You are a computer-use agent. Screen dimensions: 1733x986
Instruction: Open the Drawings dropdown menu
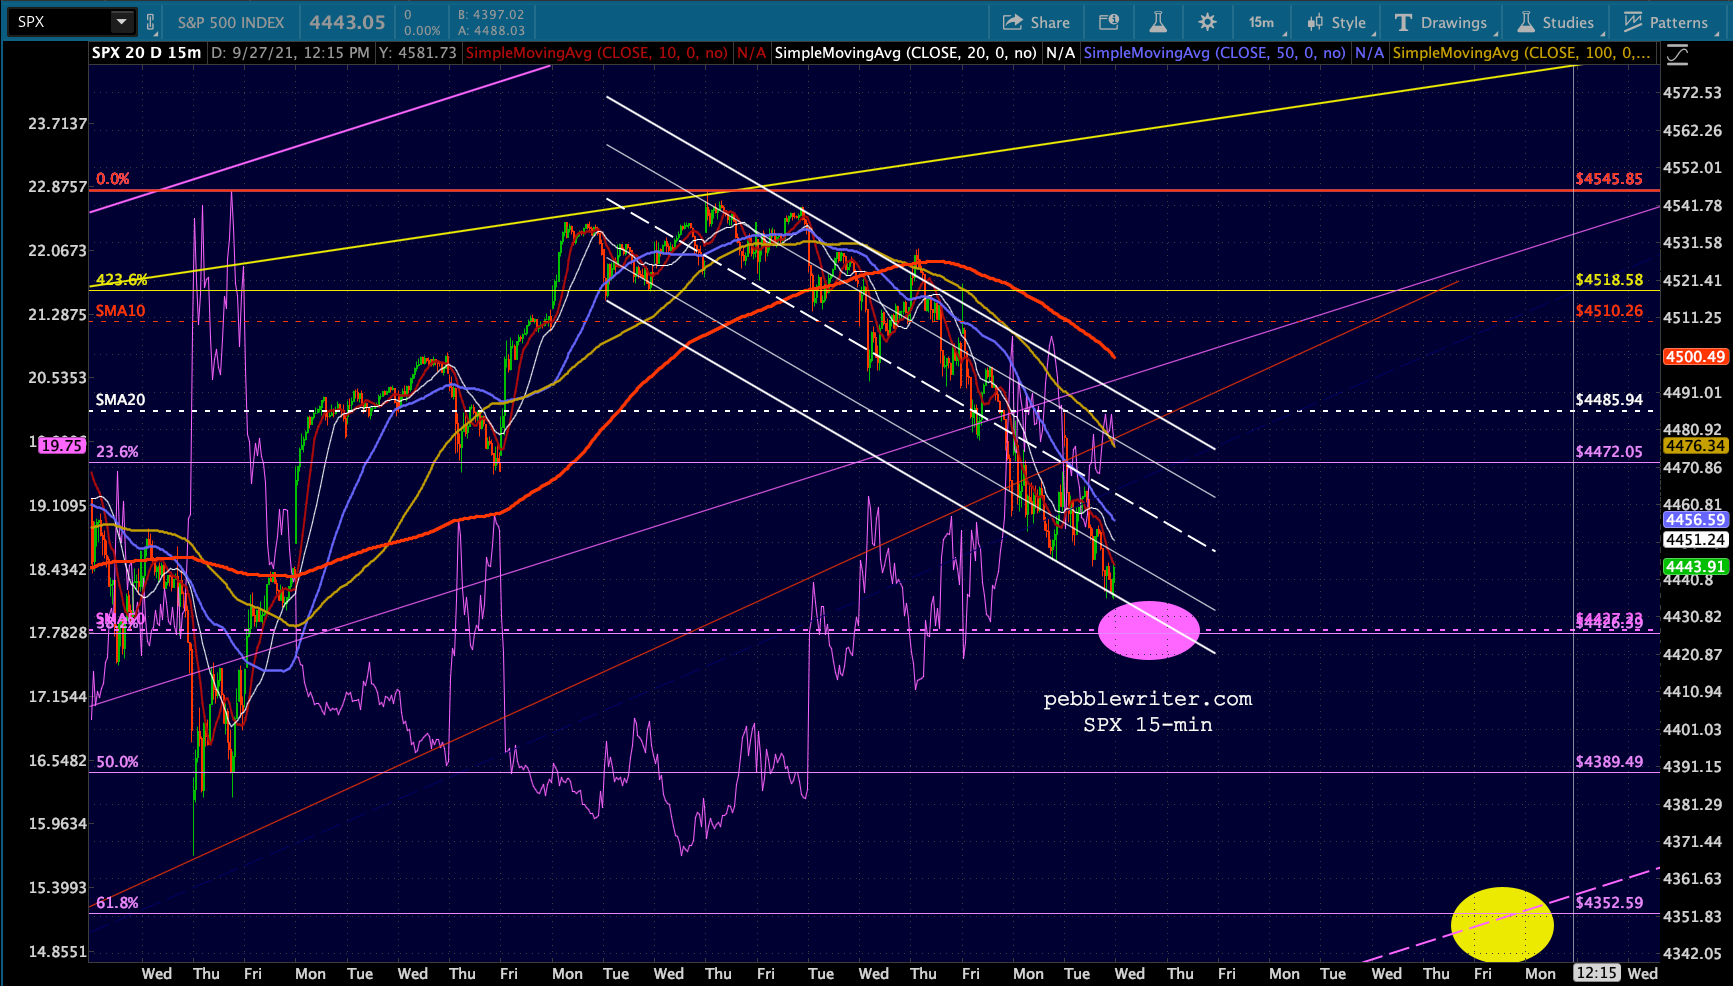click(x=1443, y=22)
